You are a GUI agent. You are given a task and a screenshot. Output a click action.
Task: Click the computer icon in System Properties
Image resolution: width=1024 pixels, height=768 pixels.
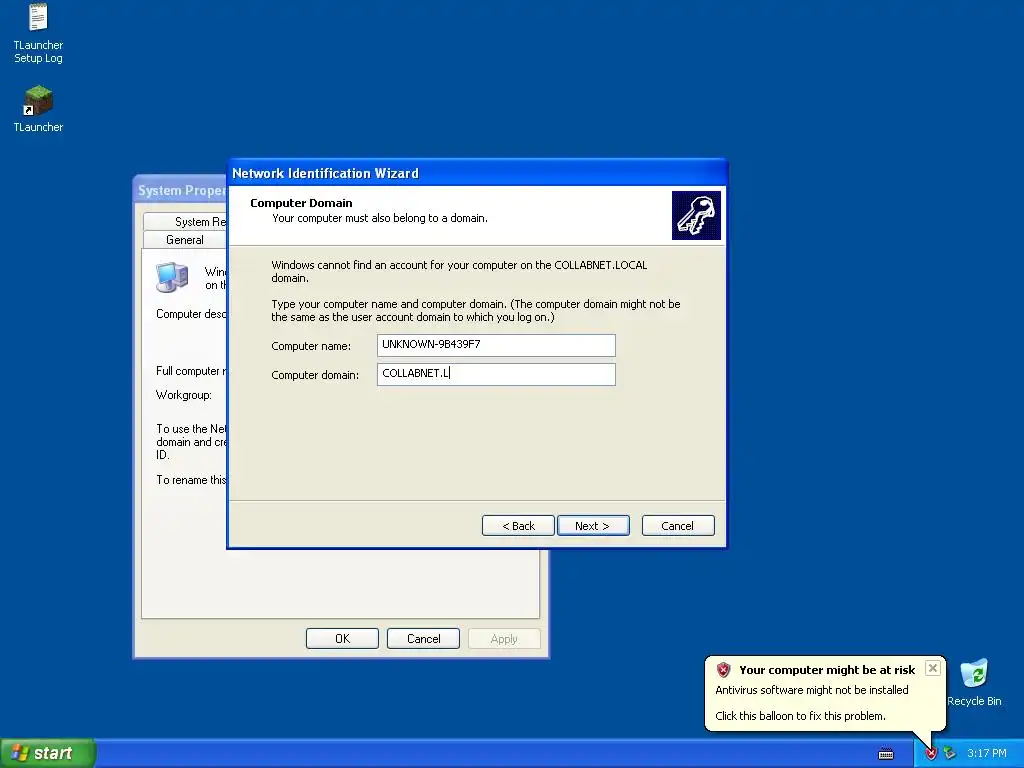click(172, 277)
